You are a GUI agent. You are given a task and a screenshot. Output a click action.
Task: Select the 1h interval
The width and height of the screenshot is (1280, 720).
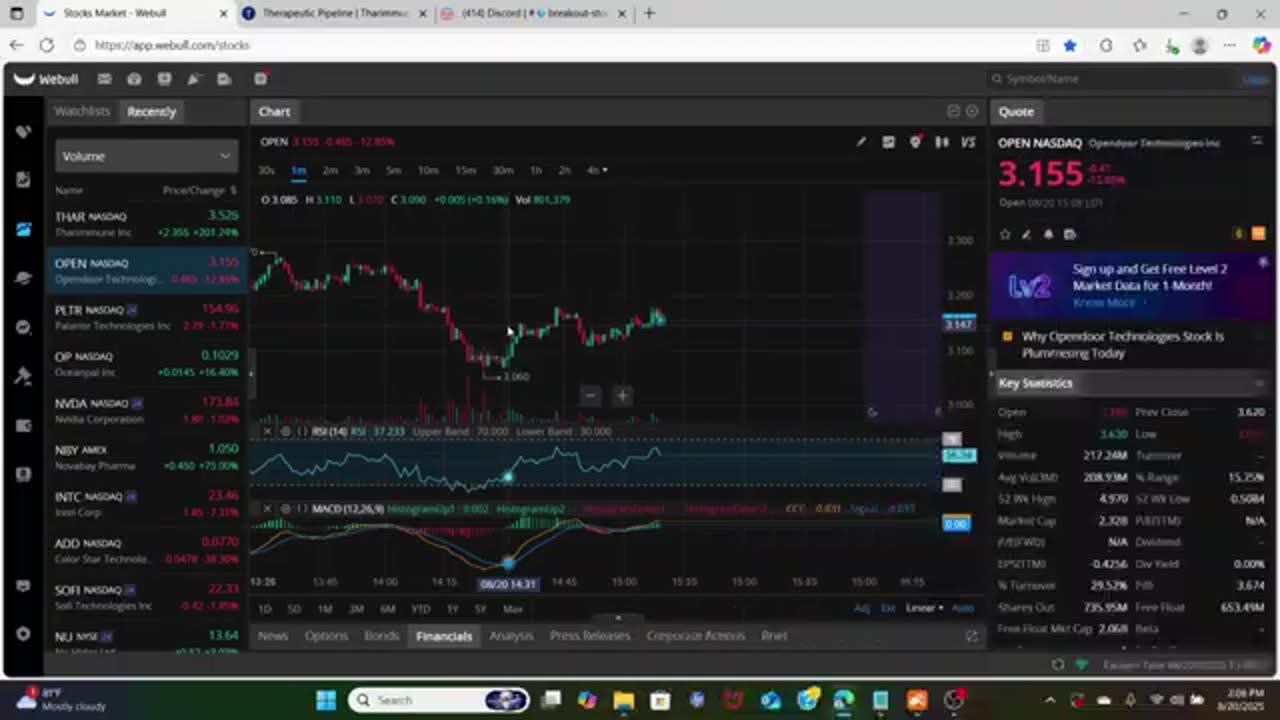(536, 170)
